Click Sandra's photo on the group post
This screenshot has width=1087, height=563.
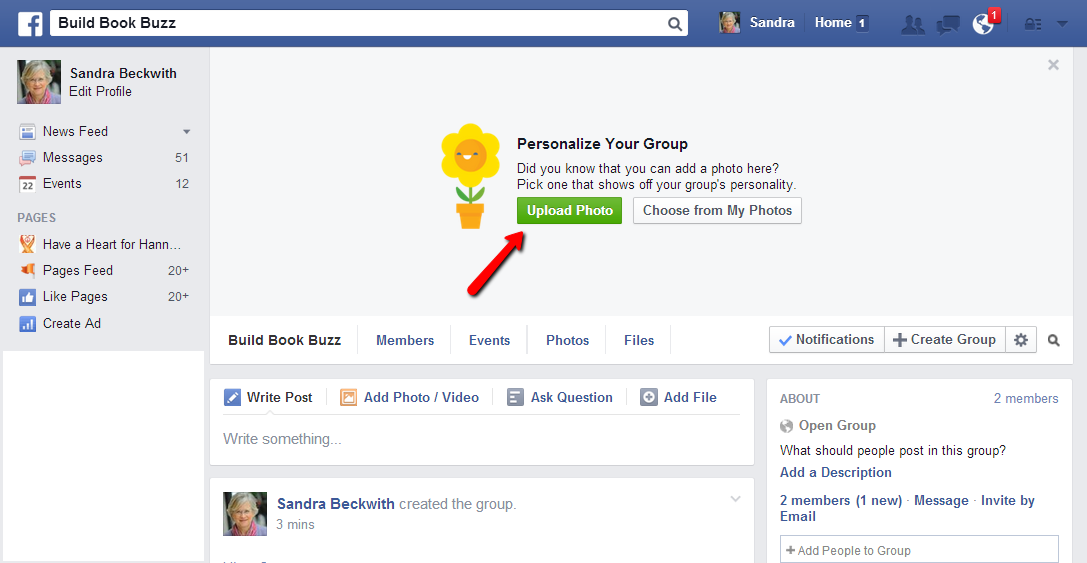click(x=245, y=514)
